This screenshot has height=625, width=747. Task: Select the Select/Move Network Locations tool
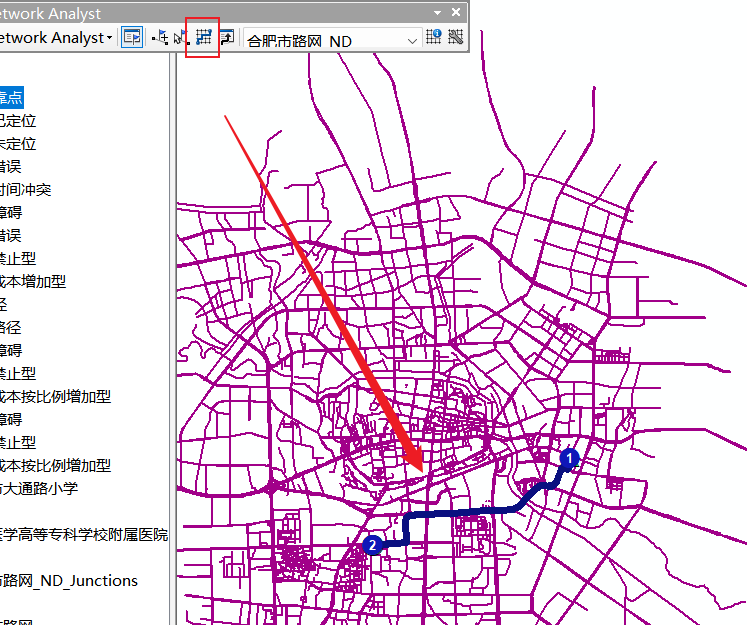(x=181, y=37)
